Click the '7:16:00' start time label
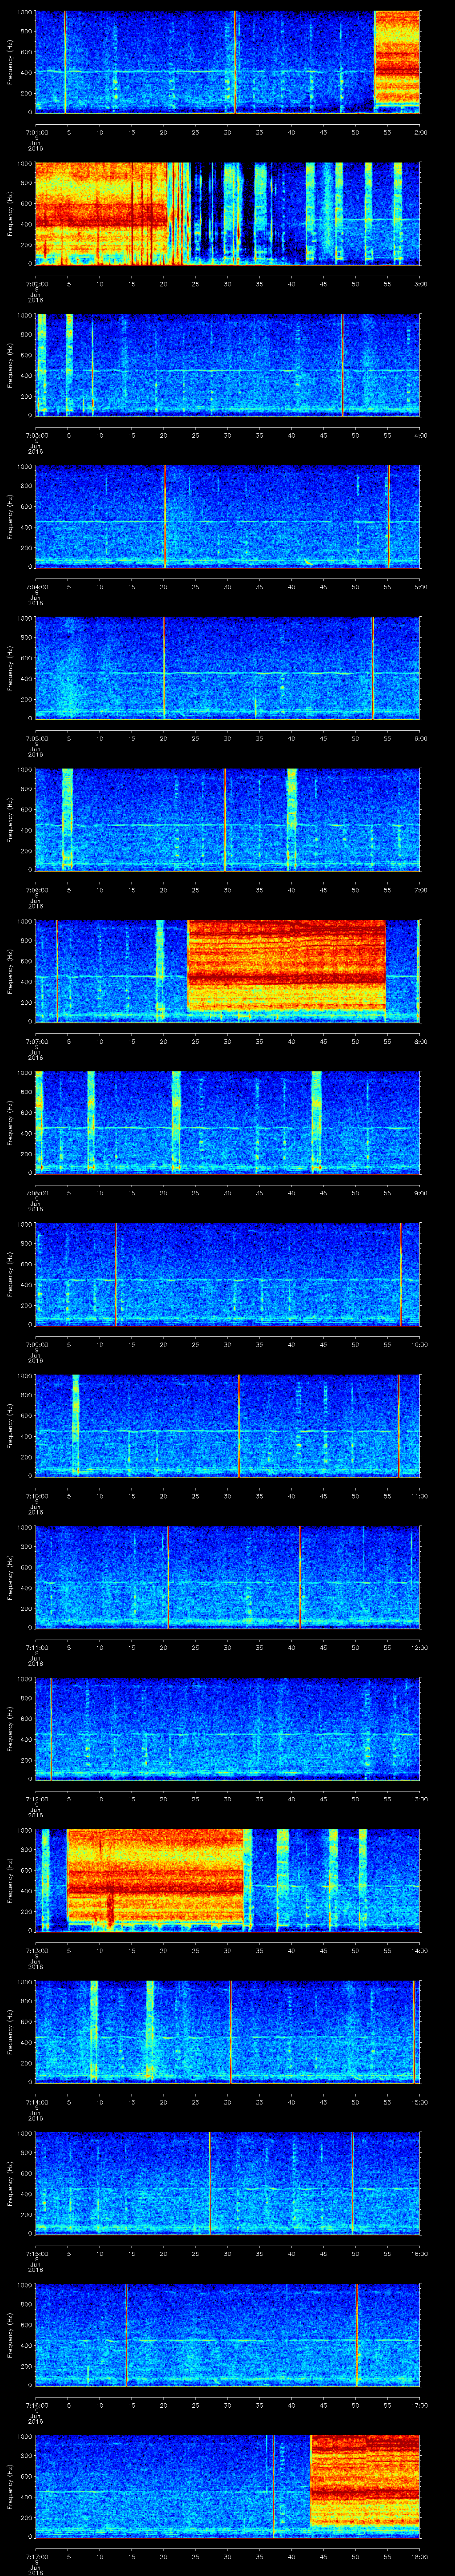This screenshot has height=2576, width=455. (x=36, y=2405)
